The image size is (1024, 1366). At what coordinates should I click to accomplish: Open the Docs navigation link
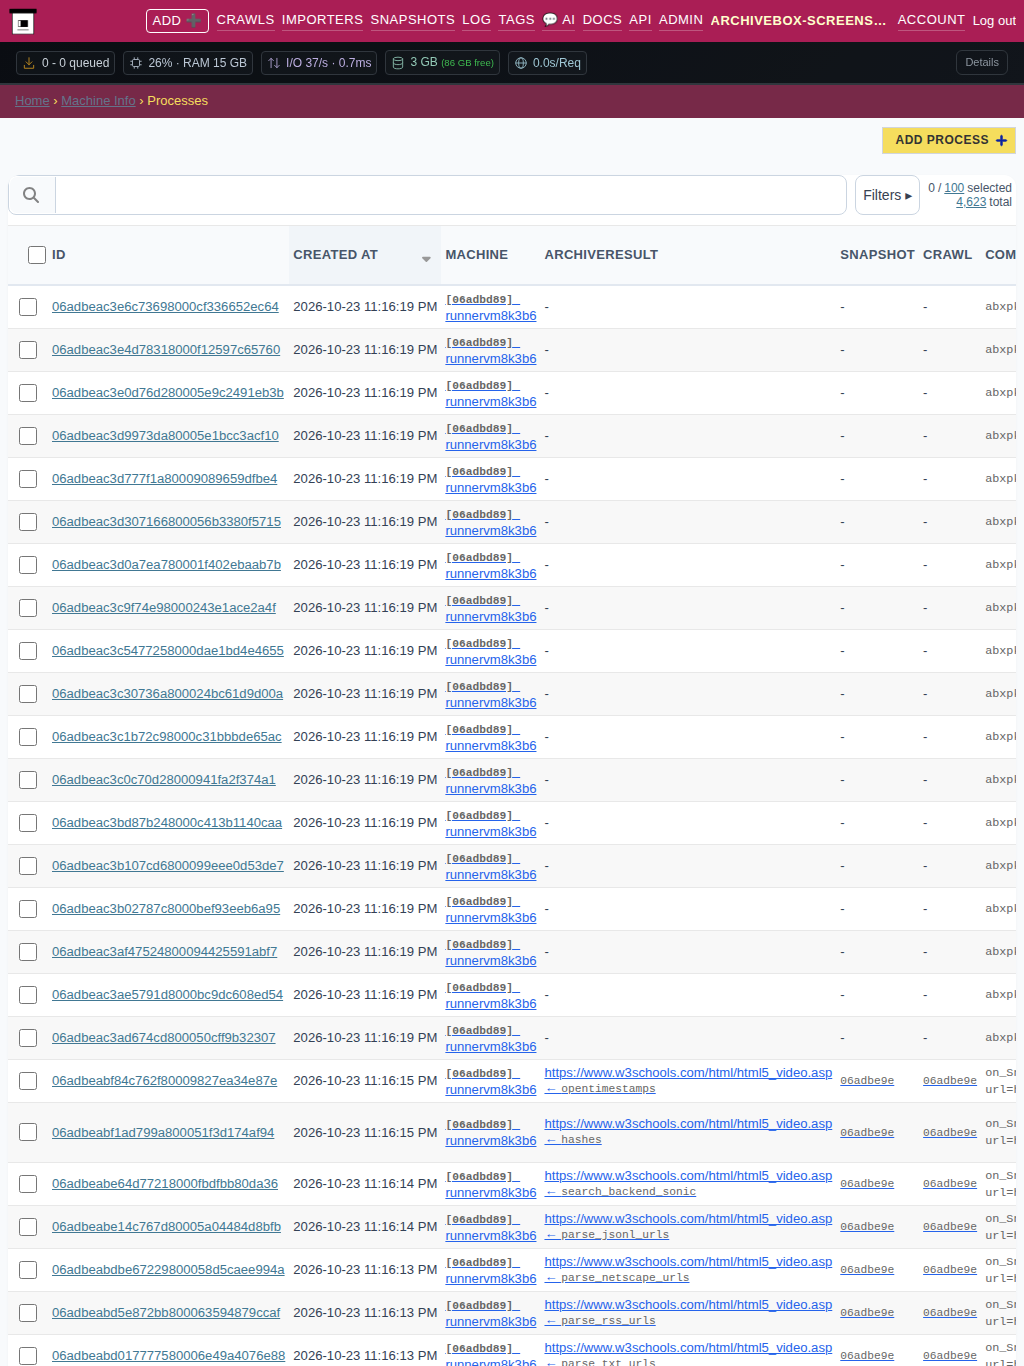pyautogui.click(x=602, y=20)
